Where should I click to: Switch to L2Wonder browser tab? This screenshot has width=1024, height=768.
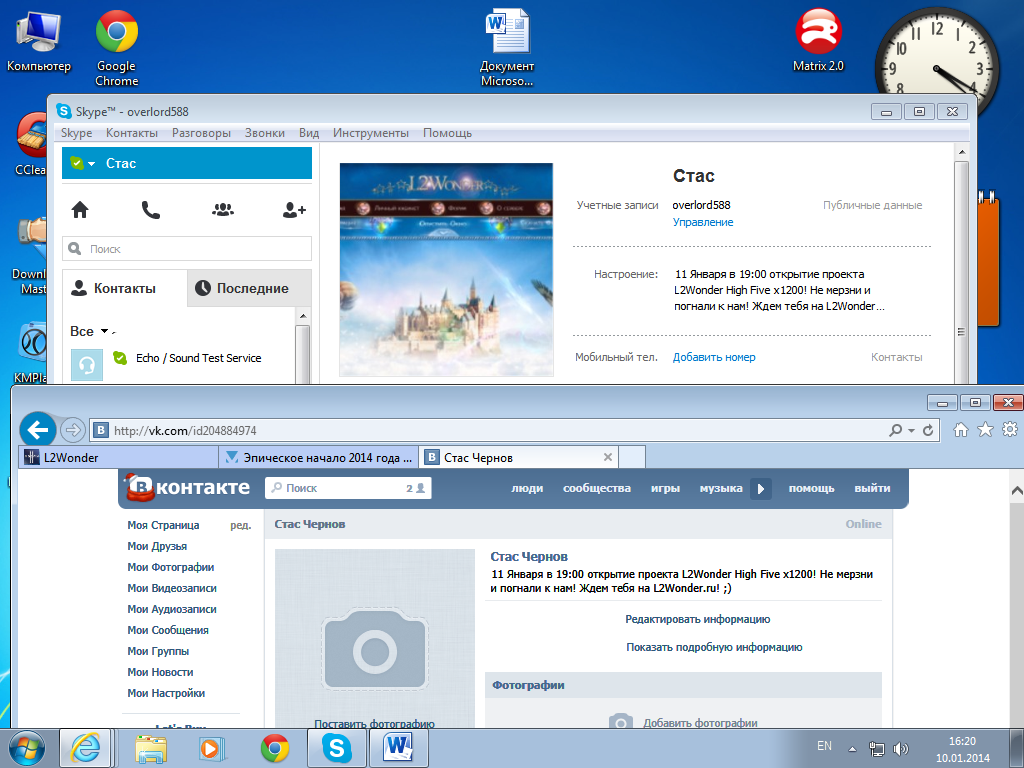pos(119,457)
